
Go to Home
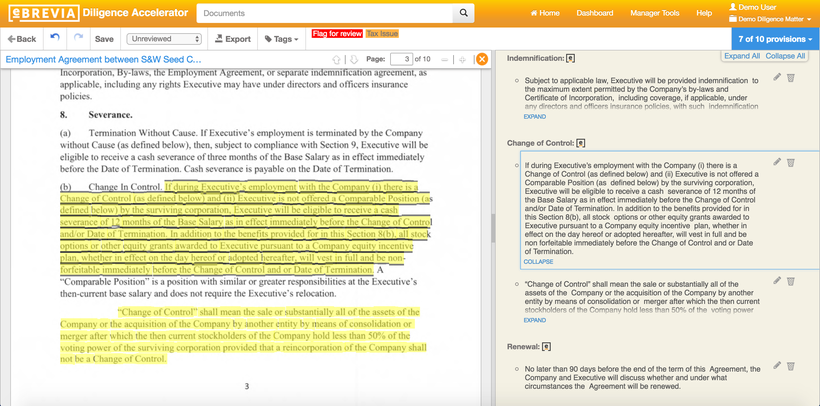[x=545, y=13]
